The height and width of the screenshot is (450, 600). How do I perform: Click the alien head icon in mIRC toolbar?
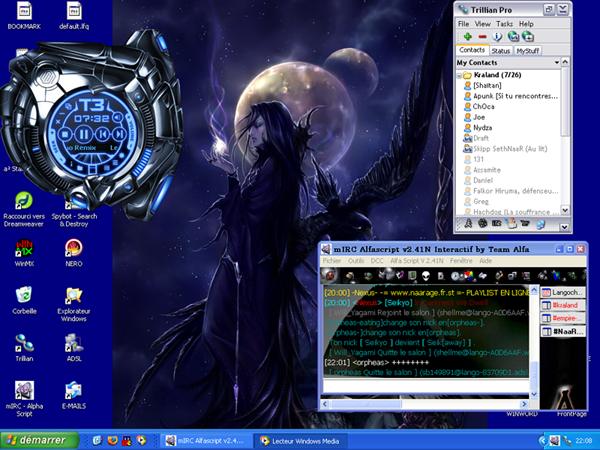pyautogui.click(x=426, y=276)
